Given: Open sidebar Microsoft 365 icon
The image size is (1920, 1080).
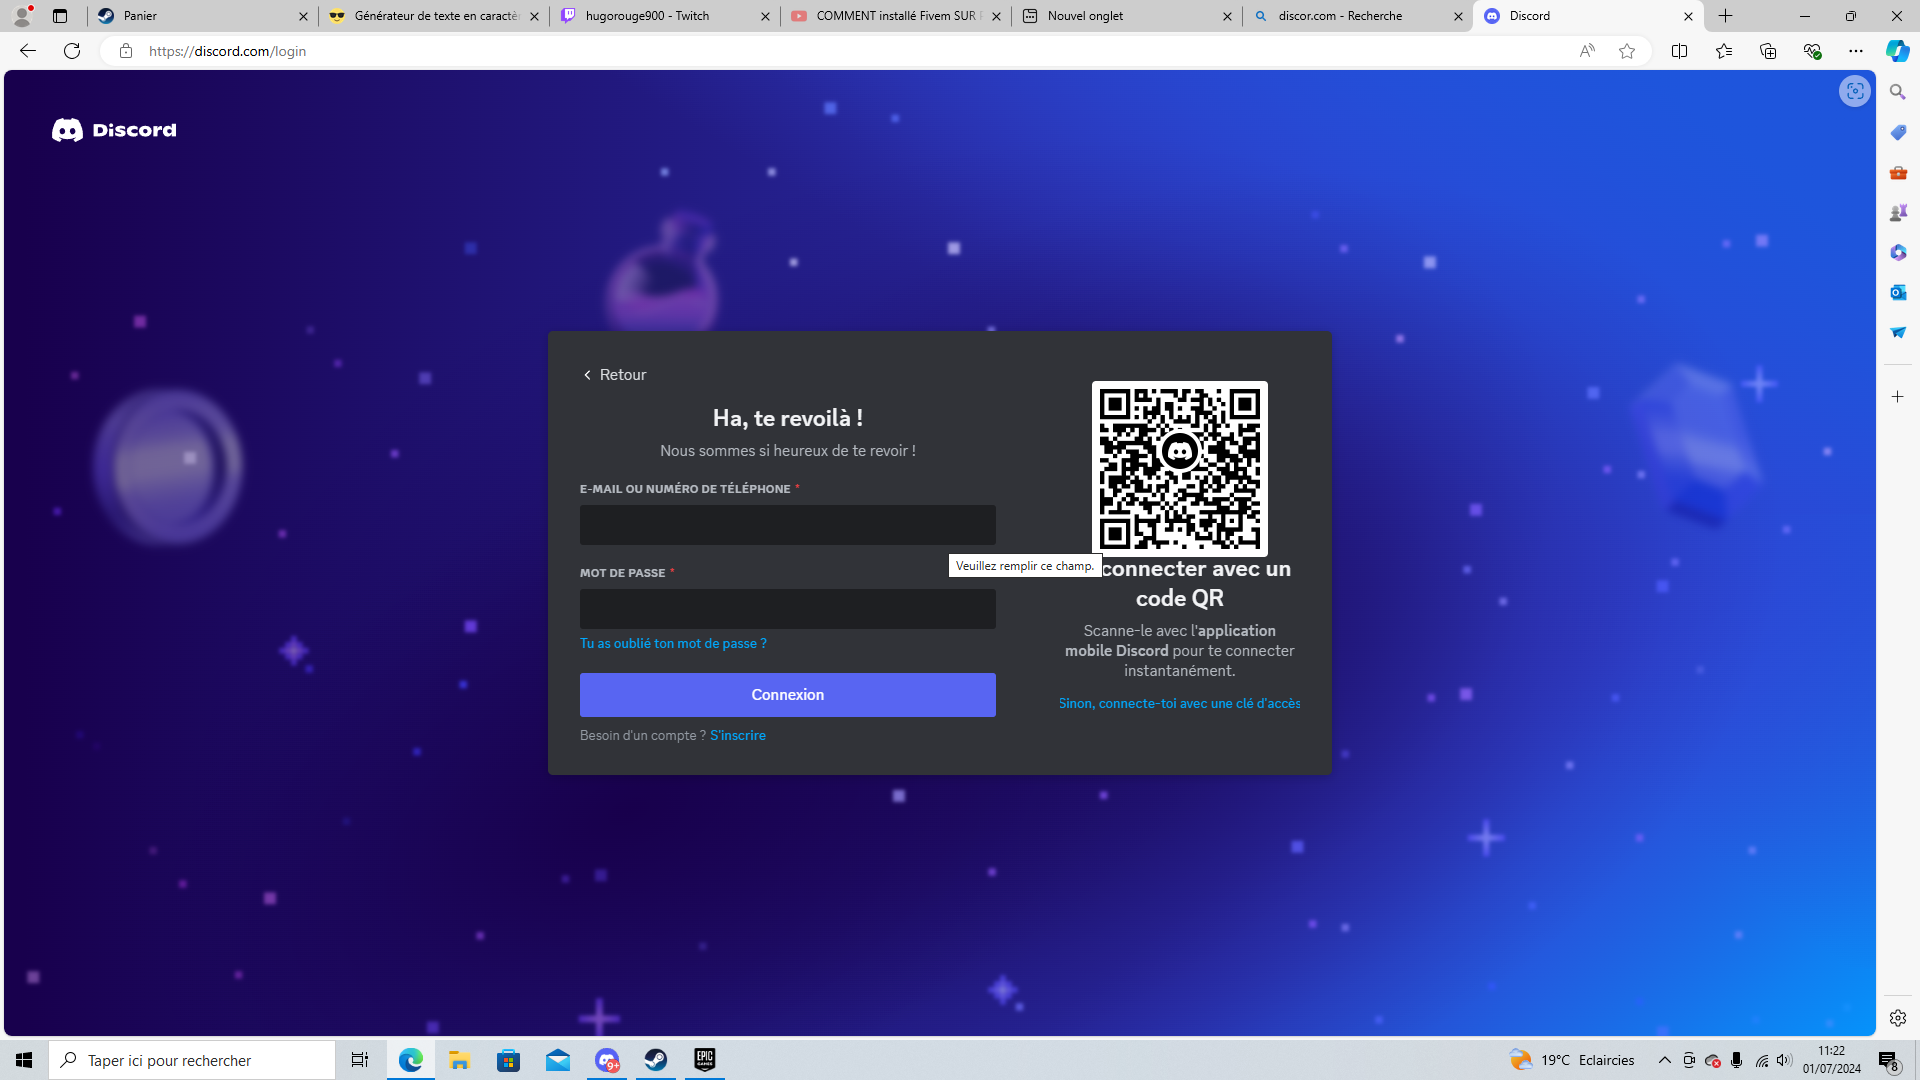Looking at the screenshot, I should [1898, 252].
